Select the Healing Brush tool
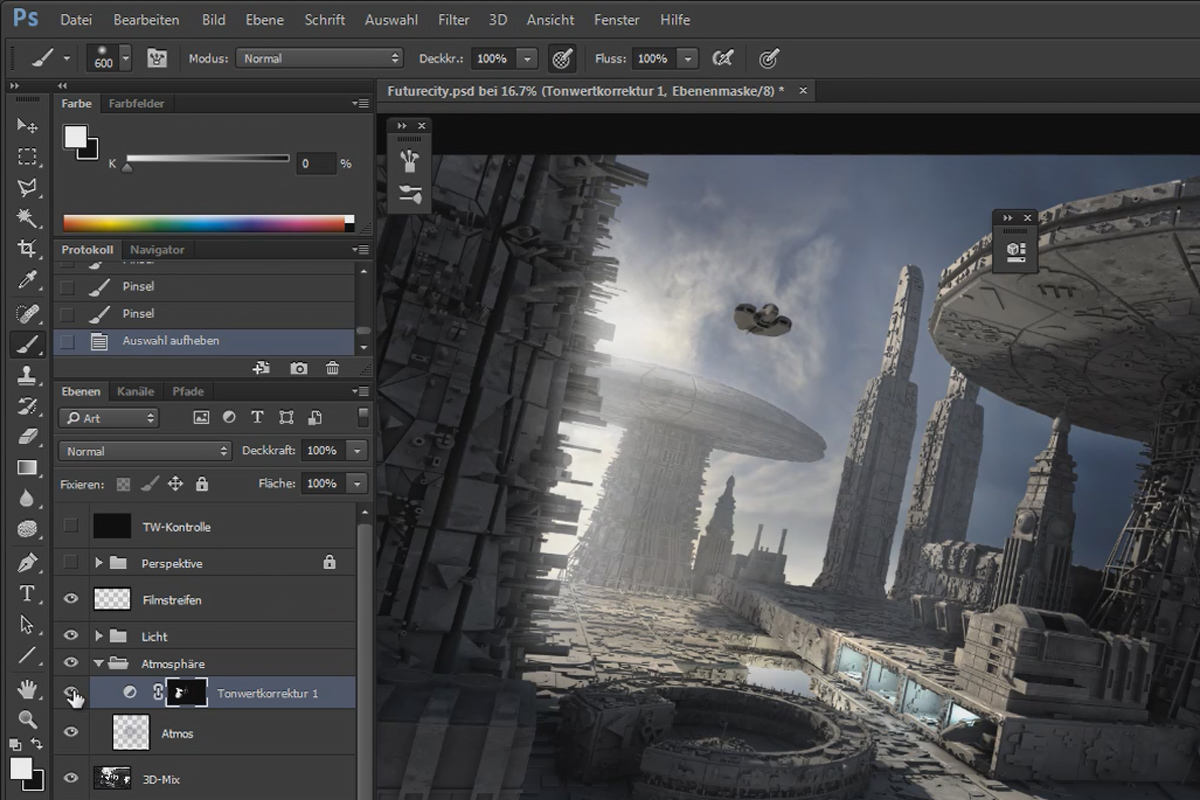Image resolution: width=1200 pixels, height=800 pixels. [27, 314]
